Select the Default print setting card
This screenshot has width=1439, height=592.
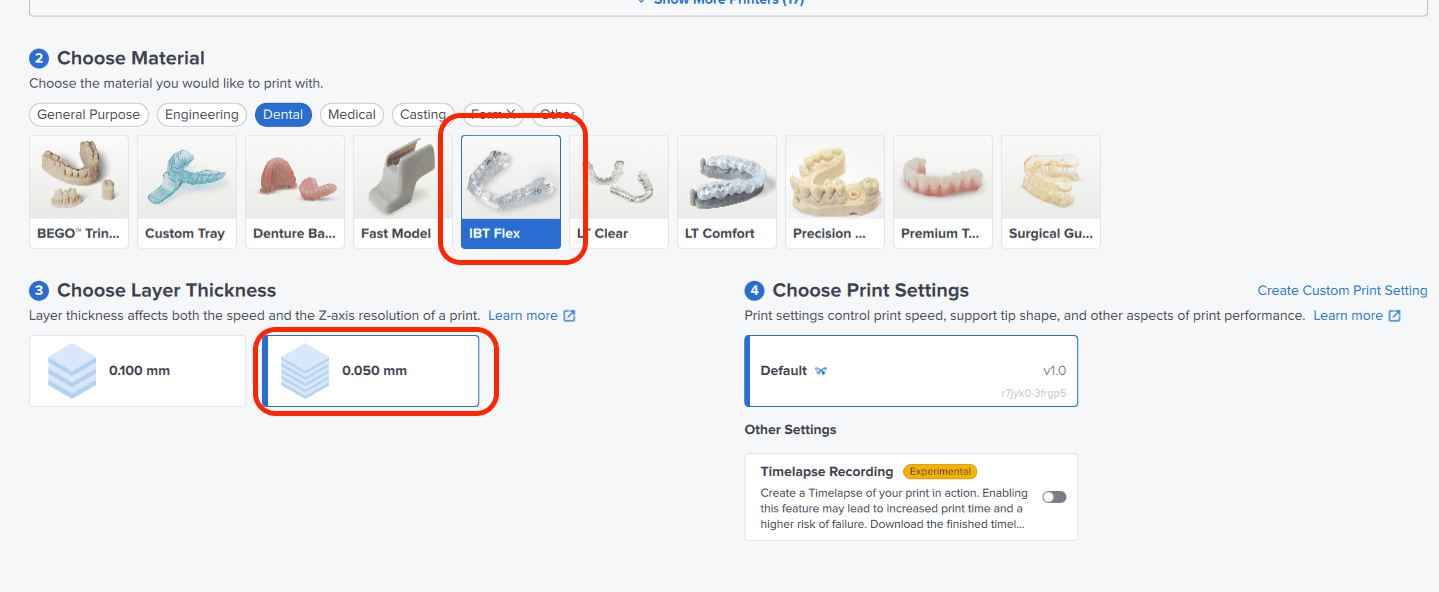pyautogui.click(x=910, y=371)
